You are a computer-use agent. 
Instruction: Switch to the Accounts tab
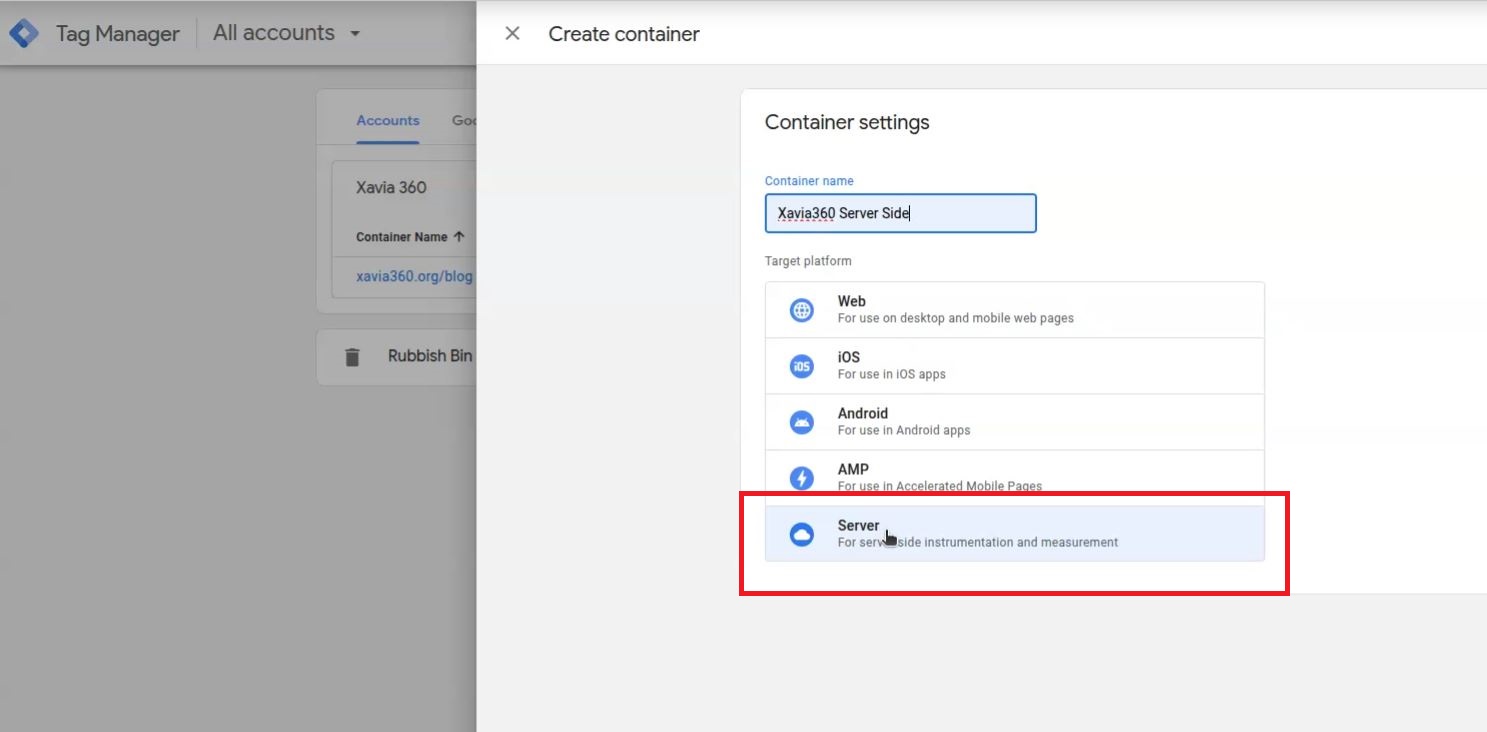point(388,120)
